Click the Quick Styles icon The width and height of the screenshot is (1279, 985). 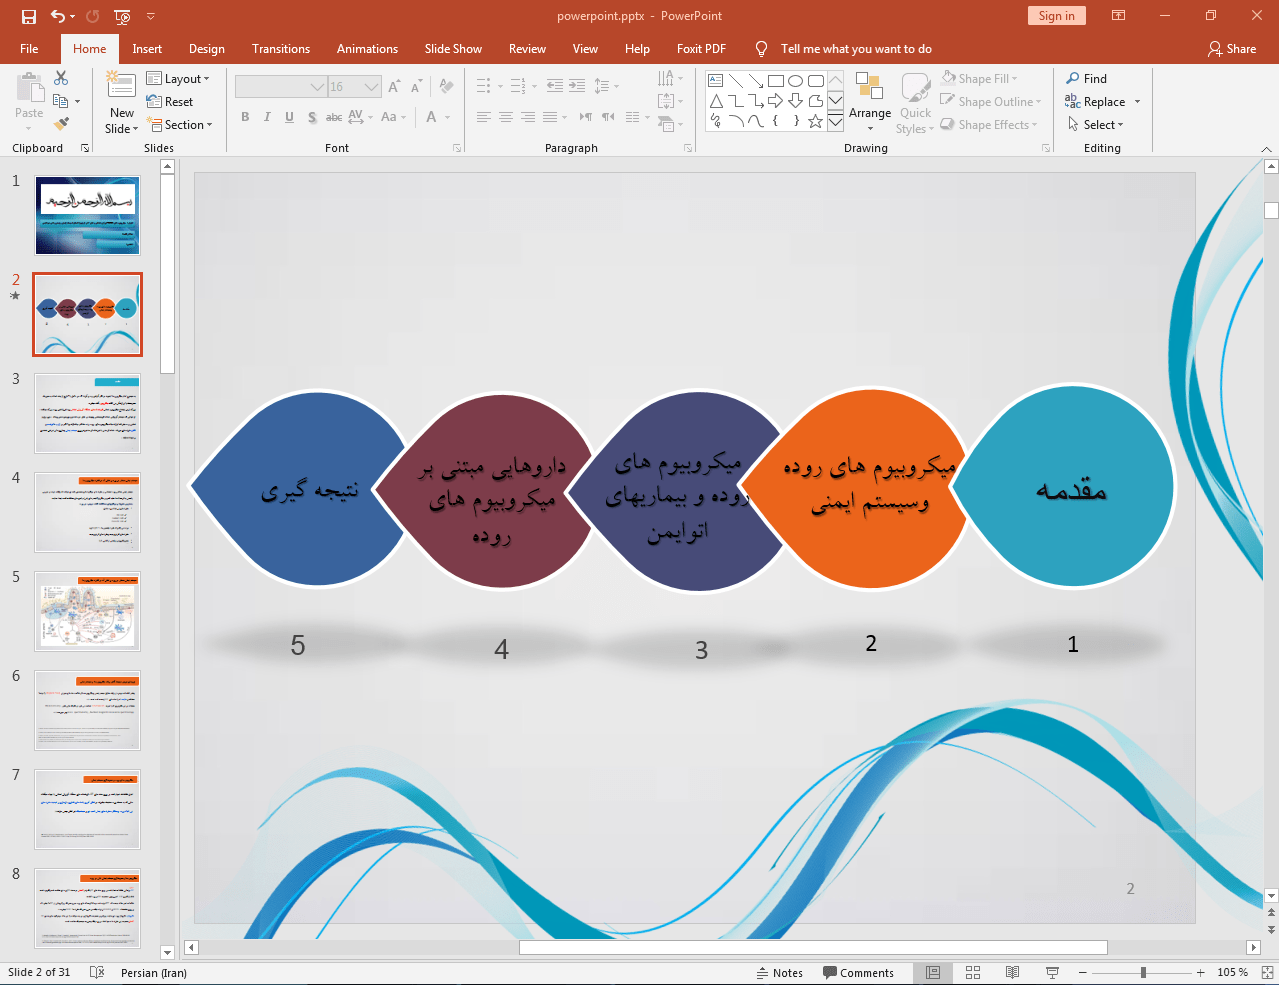coord(915,88)
